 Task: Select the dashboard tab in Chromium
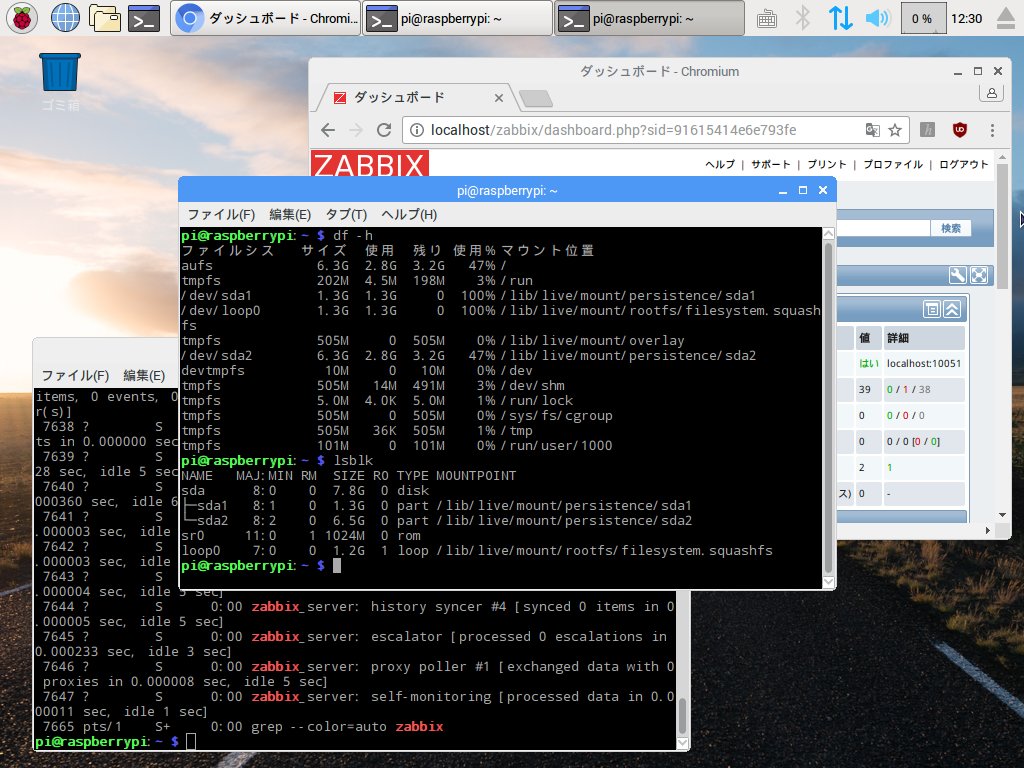pos(418,98)
